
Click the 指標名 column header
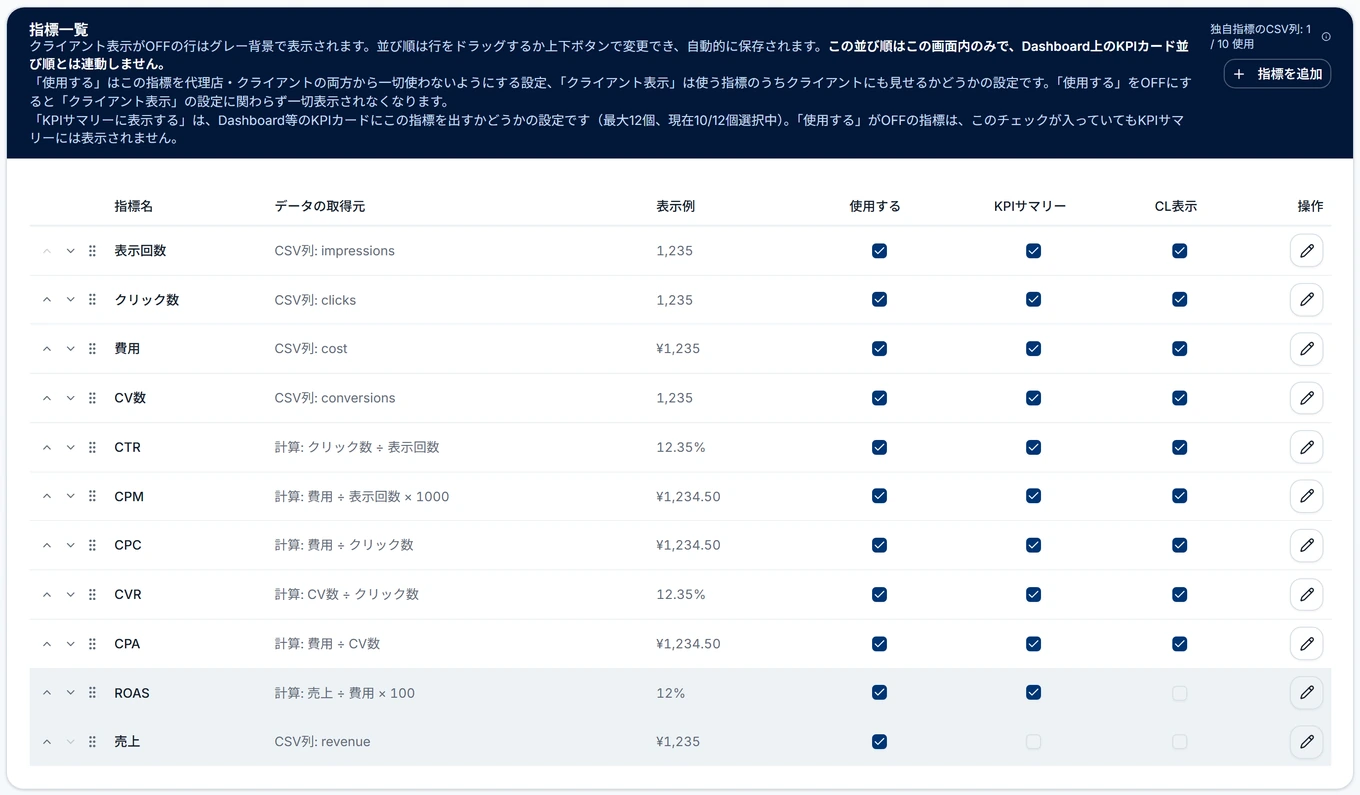[x=134, y=206]
